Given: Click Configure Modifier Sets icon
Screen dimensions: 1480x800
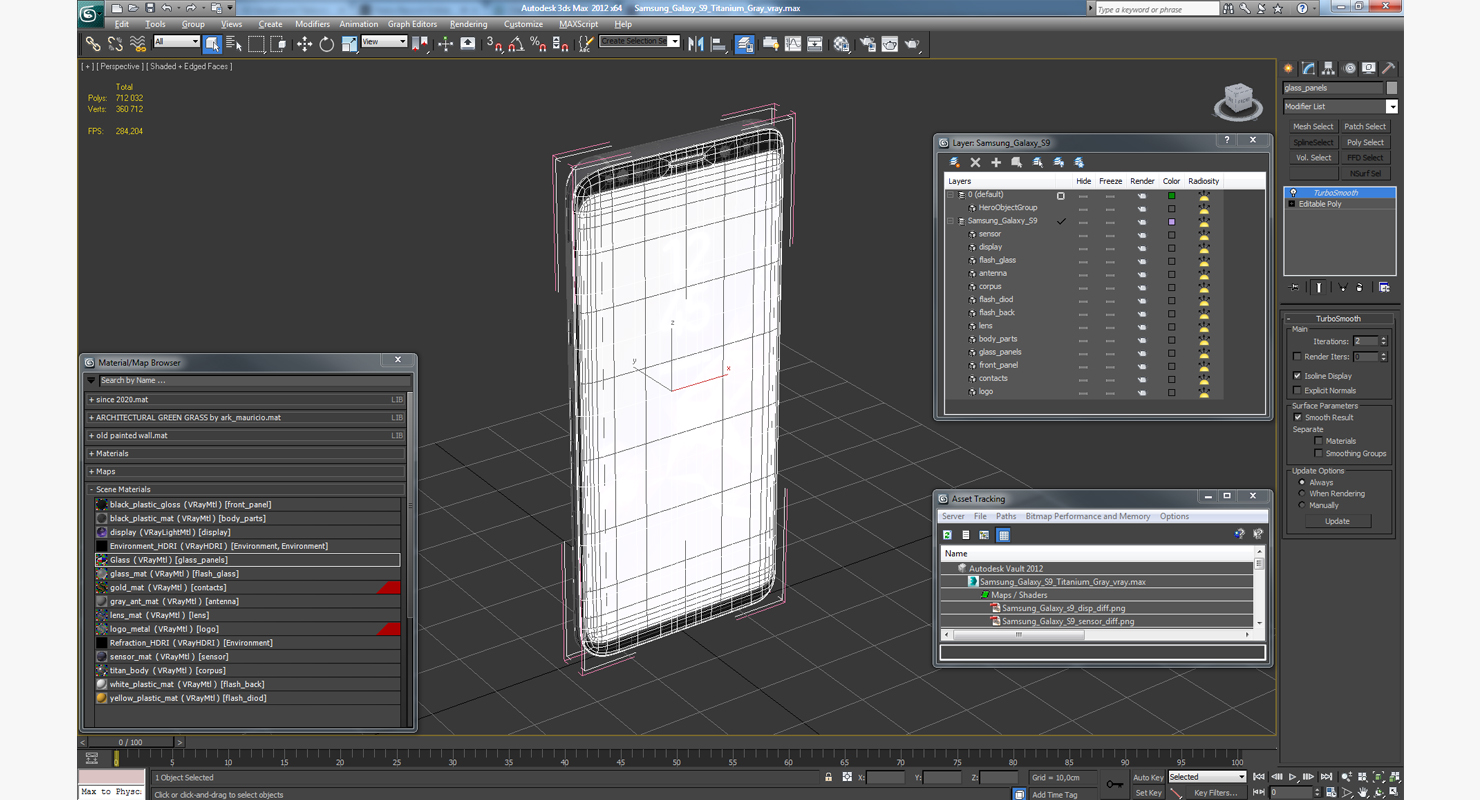Looking at the screenshot, I should tap(1385, 287).
